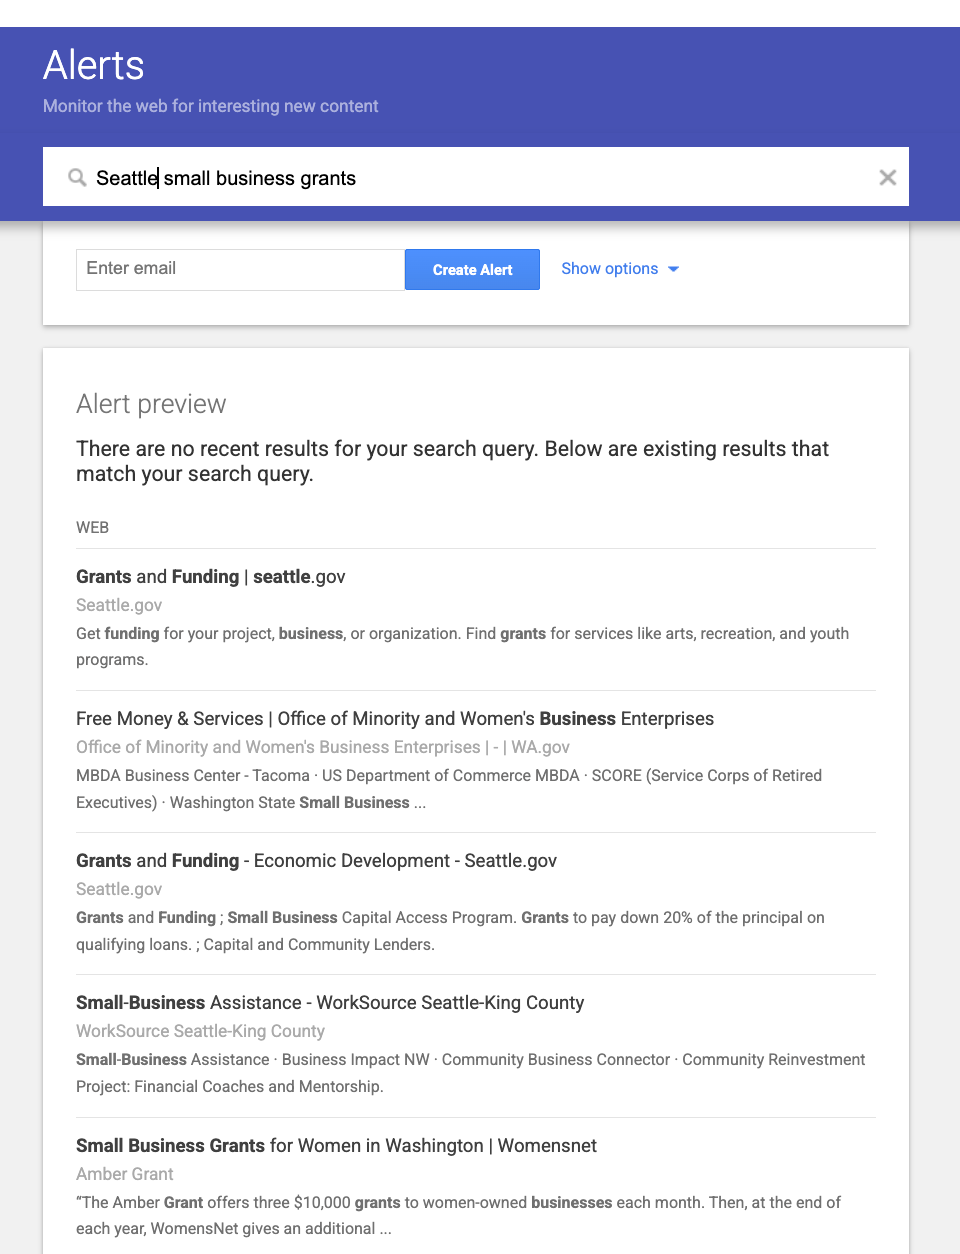
Task: Click in the Seattle small business grants search box
Action: [476, 177]
